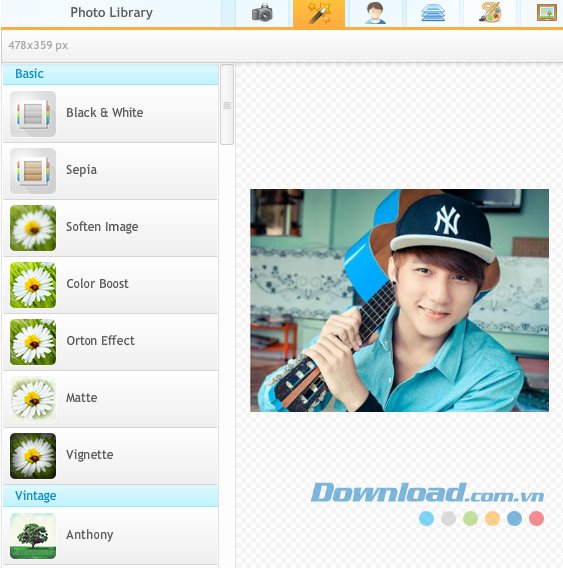563x573 pixels.
Task: Collapse the Vintage effects section
Action: point(110,496)
